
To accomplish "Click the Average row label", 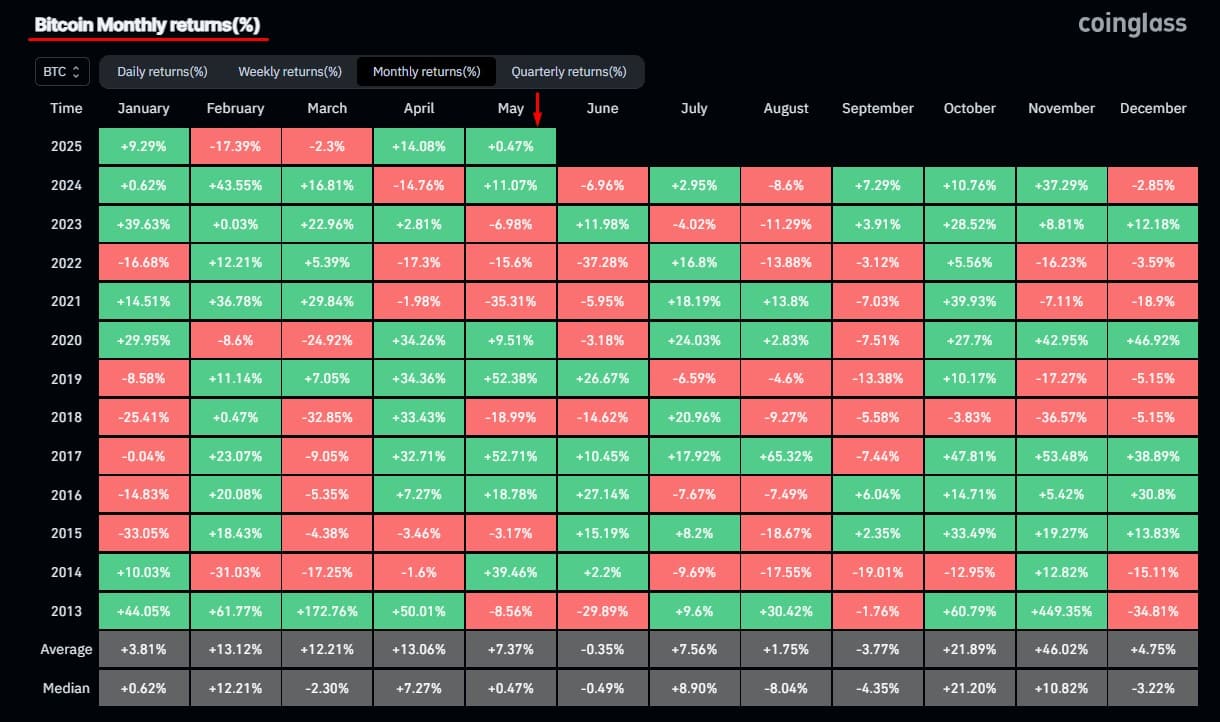I will 66,649.
